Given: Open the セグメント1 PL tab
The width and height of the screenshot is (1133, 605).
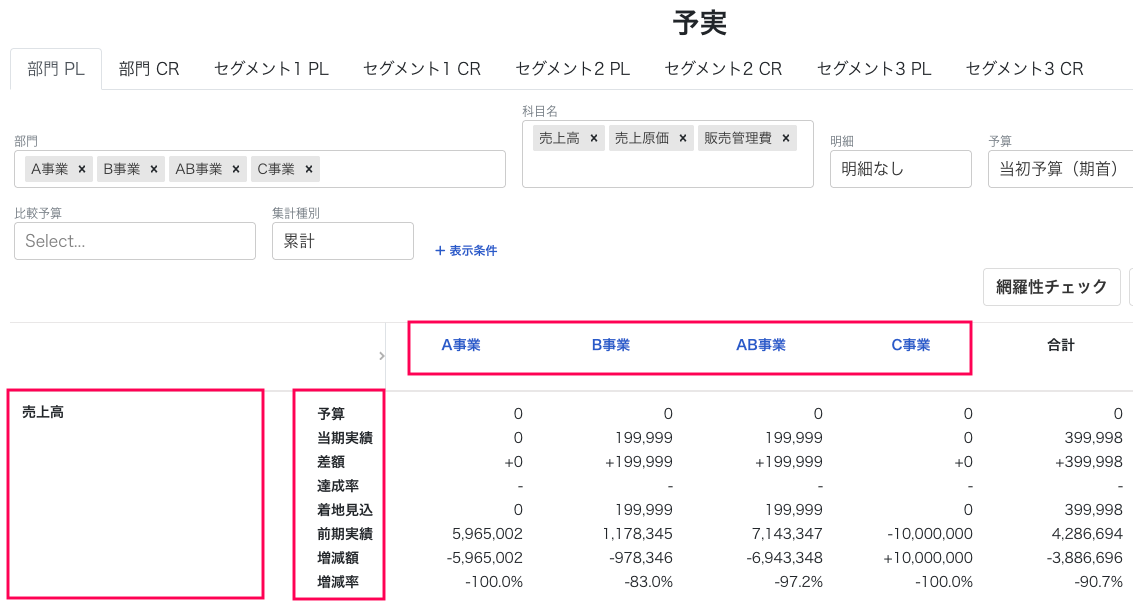Looking at the screenshot, I should tap(272, 69).
